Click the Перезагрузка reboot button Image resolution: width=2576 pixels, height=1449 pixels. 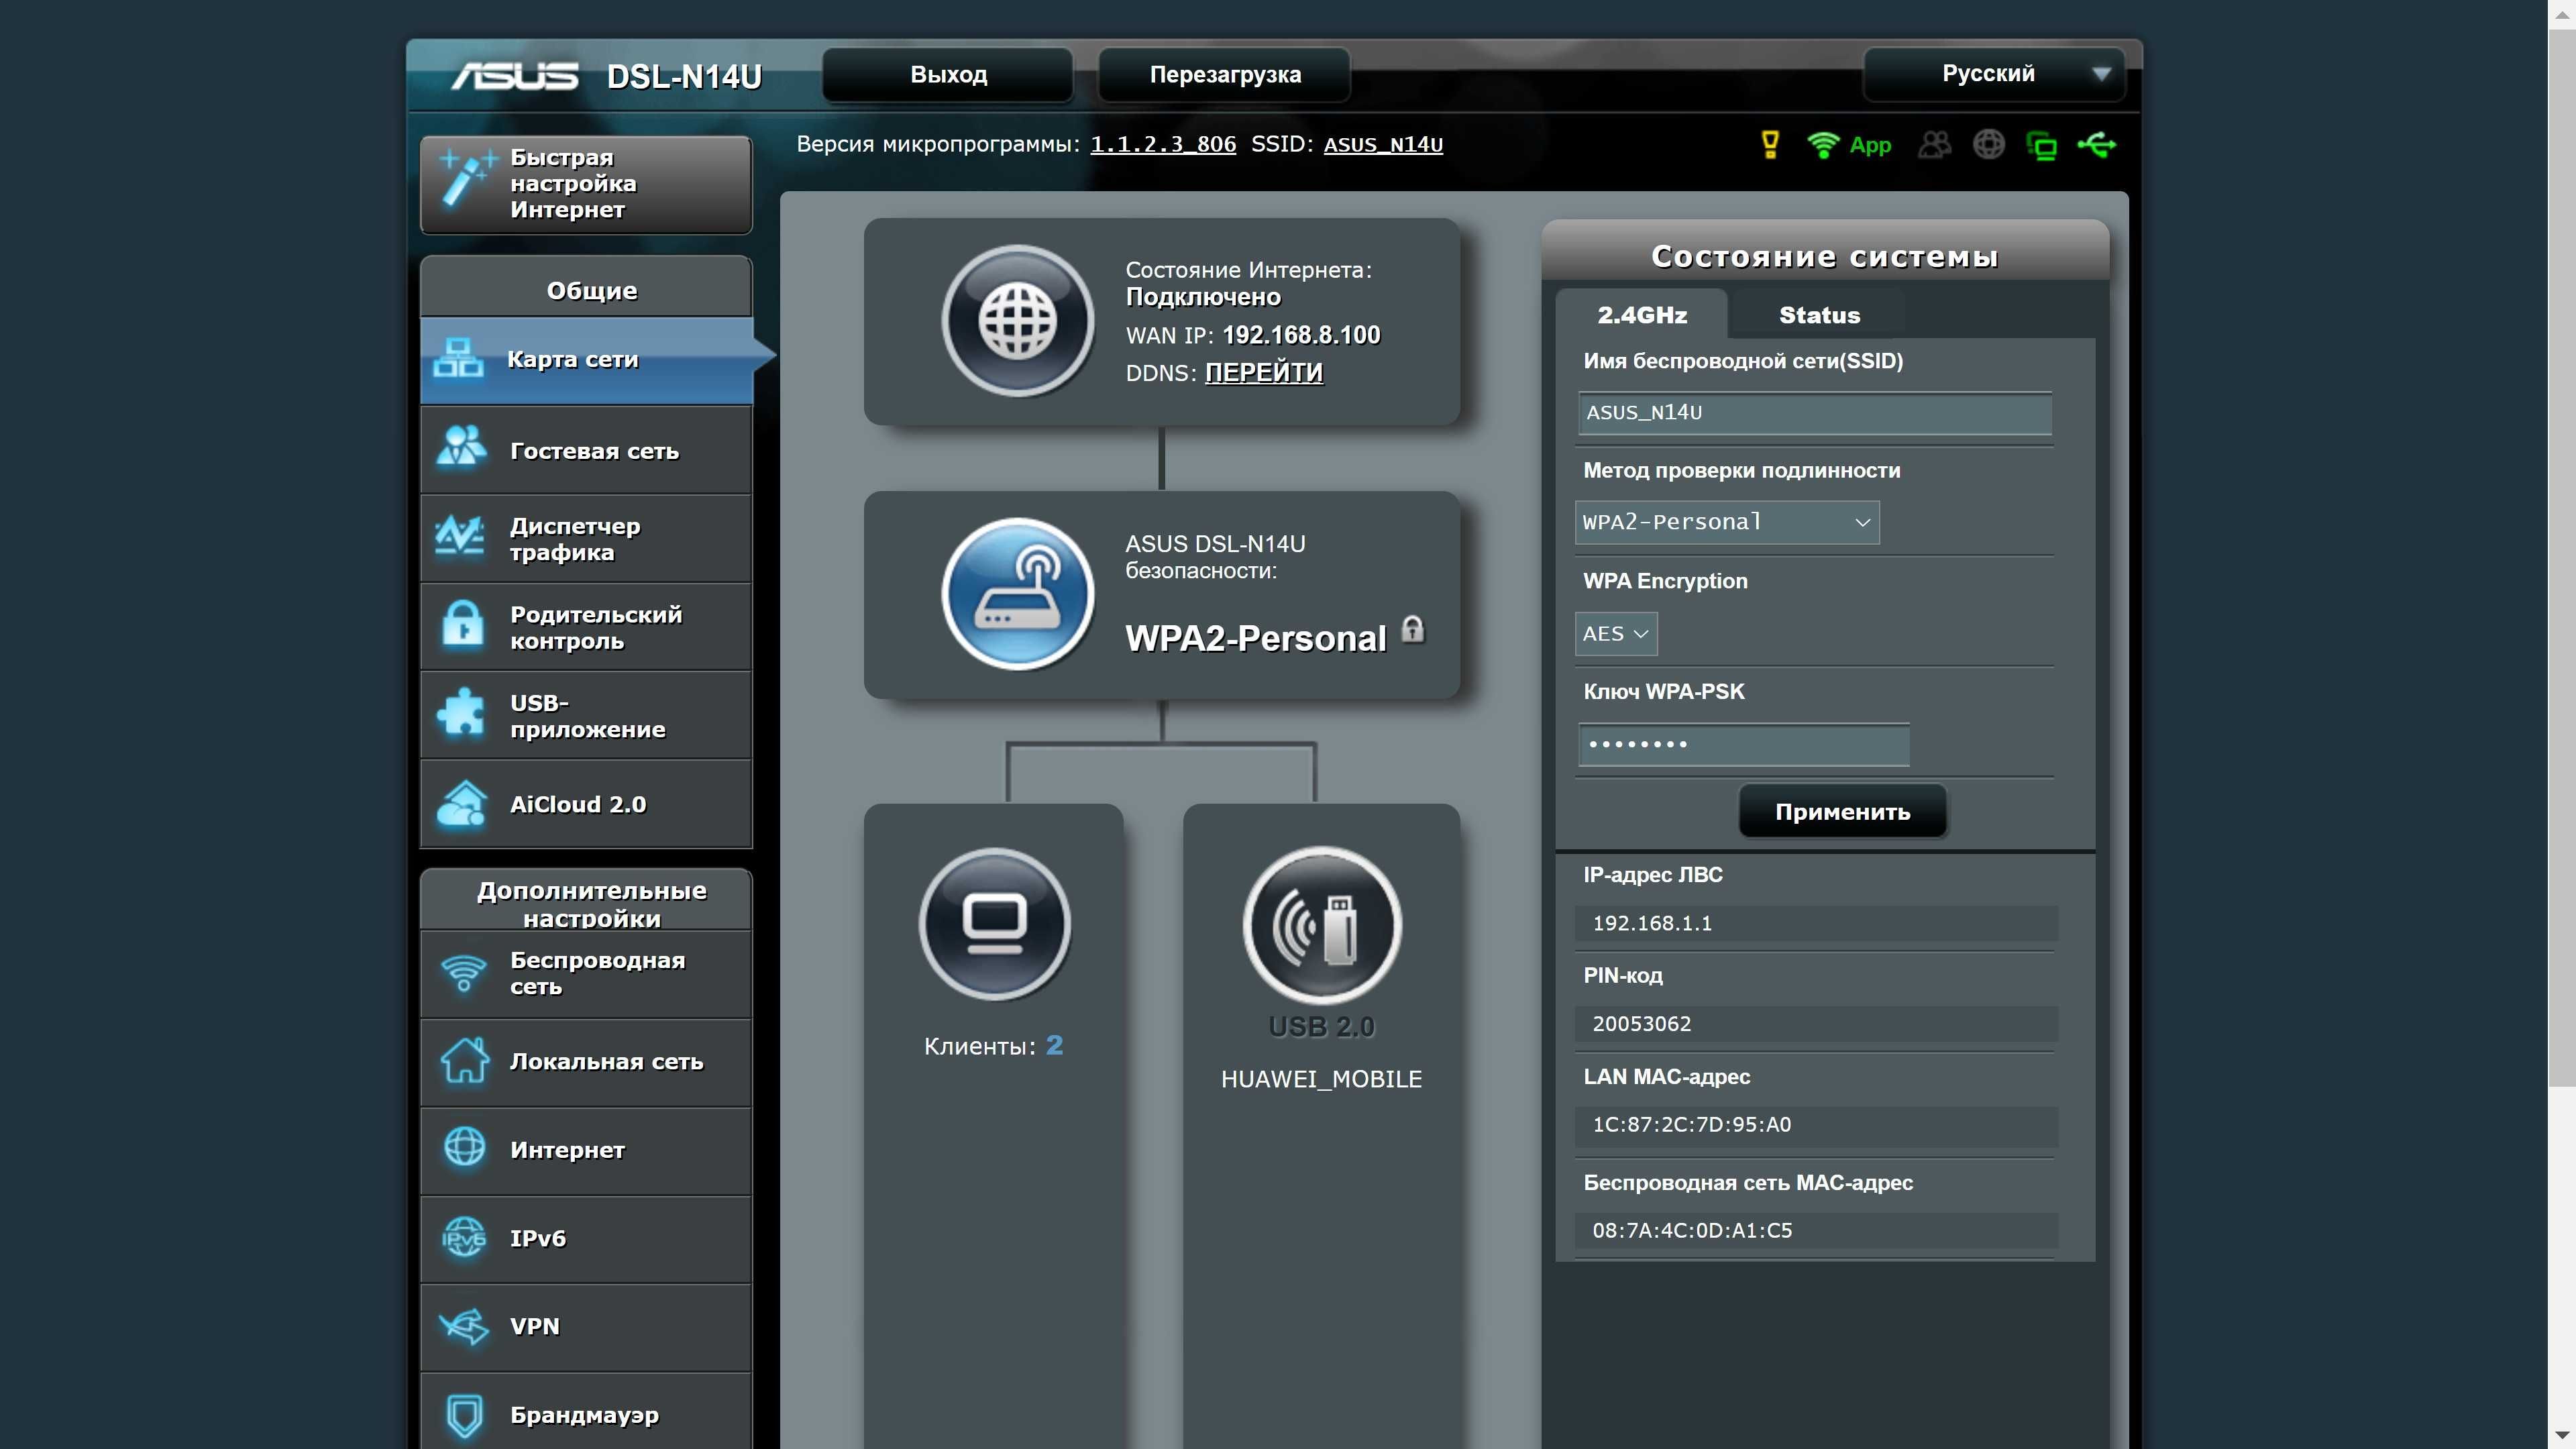pyautogui.click(x=1225, y=74)
